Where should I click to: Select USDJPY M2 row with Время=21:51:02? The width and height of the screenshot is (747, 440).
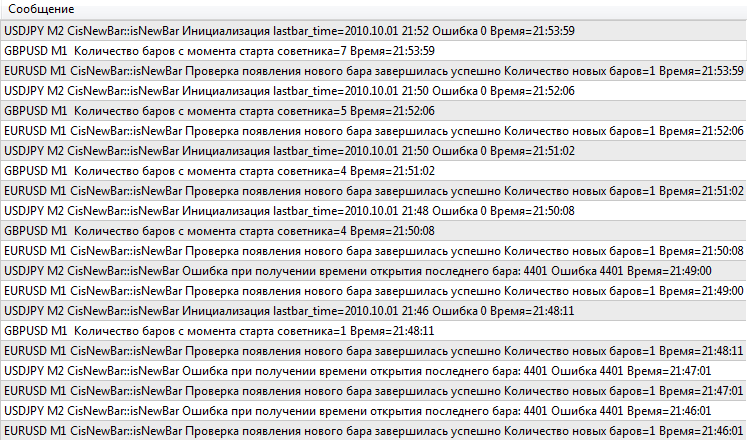374,151
